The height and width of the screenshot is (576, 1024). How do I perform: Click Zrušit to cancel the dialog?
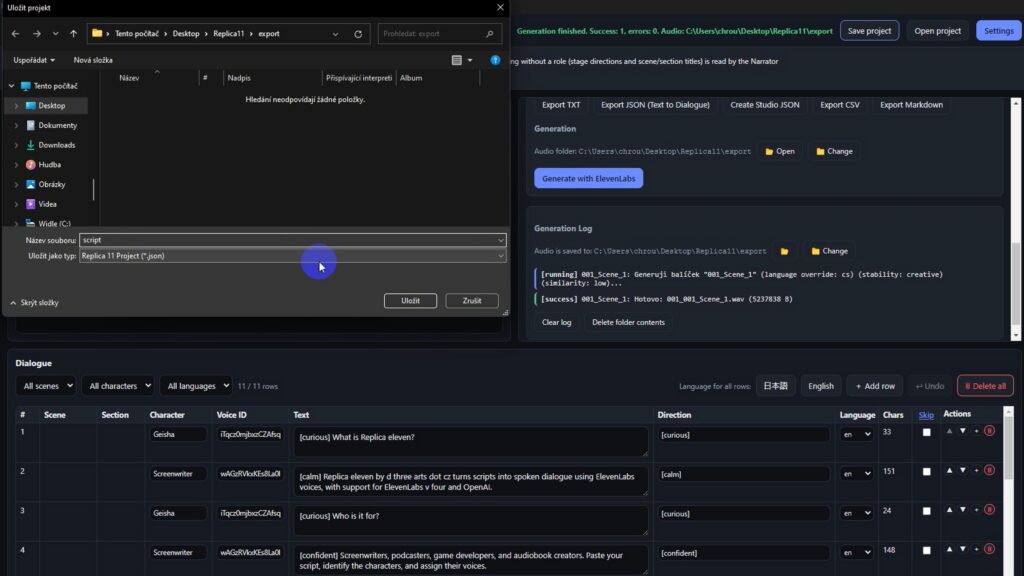472,300
